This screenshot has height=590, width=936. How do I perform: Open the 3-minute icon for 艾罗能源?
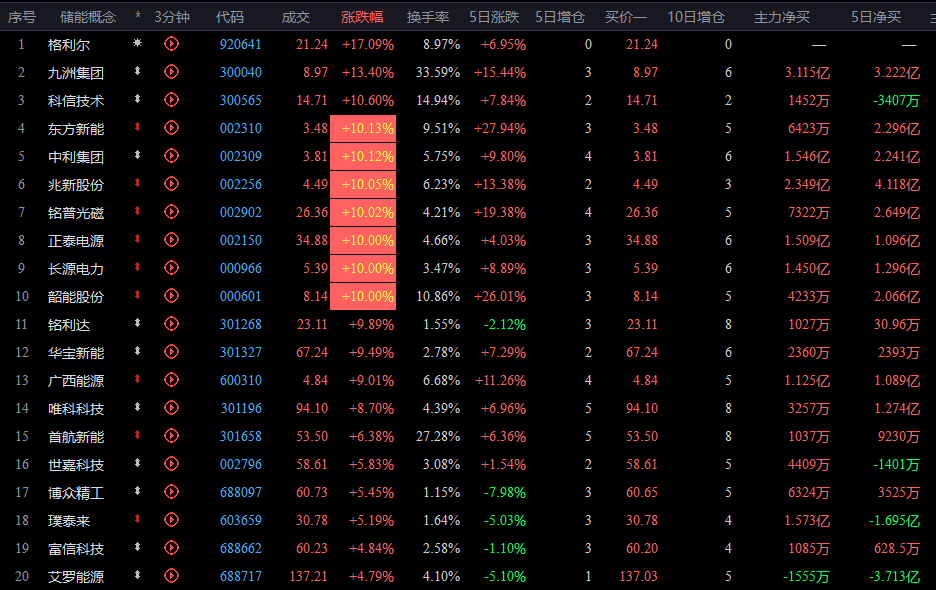[171, 577]
